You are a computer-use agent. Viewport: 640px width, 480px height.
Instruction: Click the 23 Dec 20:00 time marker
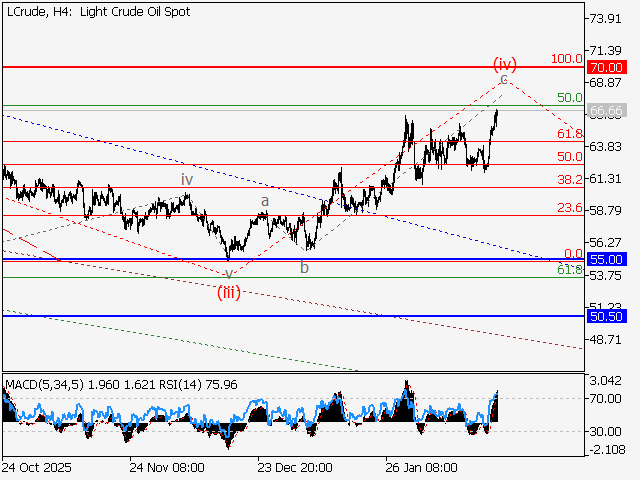pos(295,467)
